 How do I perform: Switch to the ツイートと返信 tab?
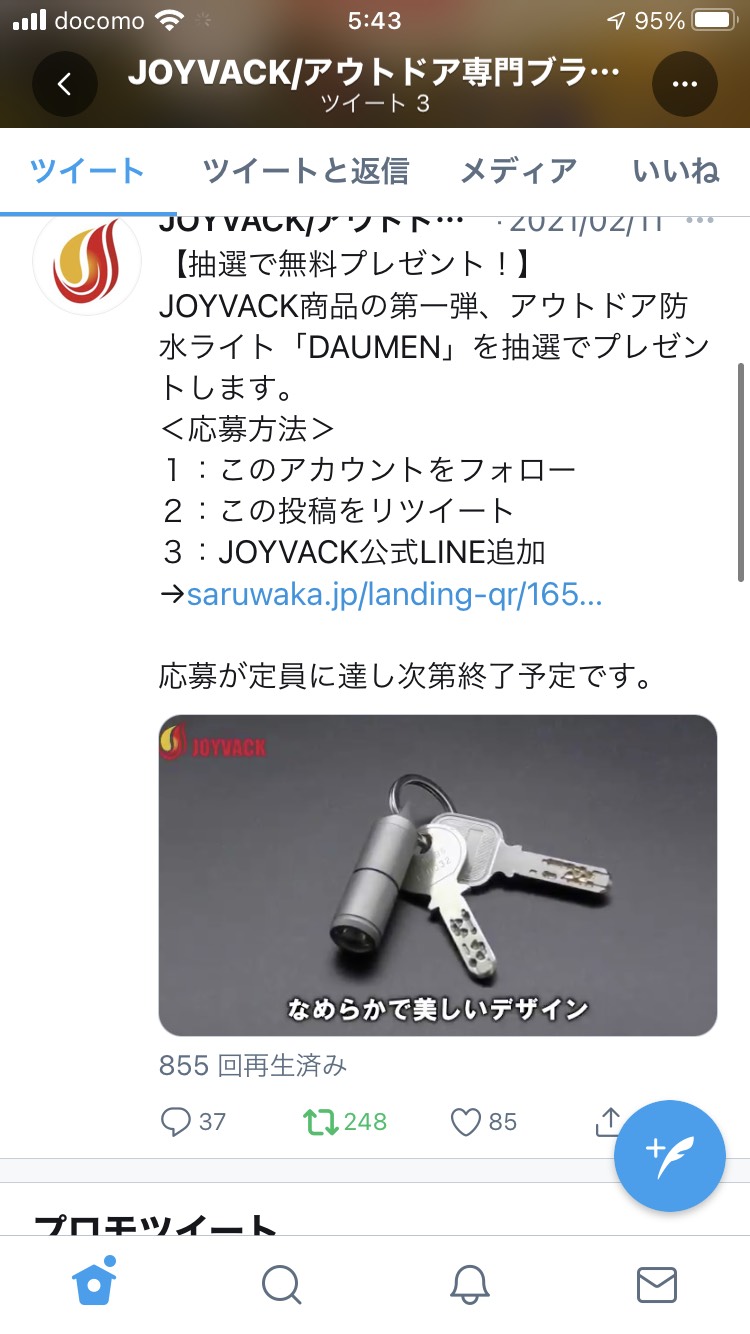305,171
